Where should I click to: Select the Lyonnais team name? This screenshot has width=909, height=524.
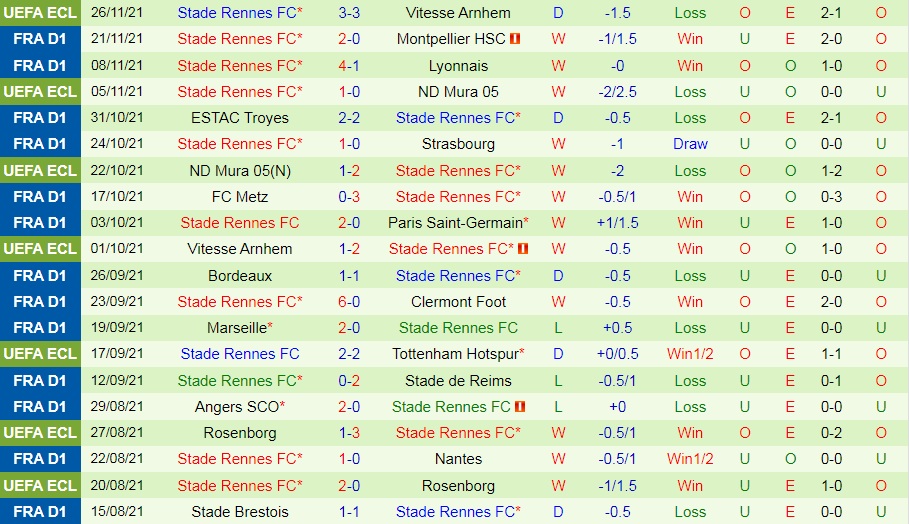pyautogui.click(x=458, y=66)
